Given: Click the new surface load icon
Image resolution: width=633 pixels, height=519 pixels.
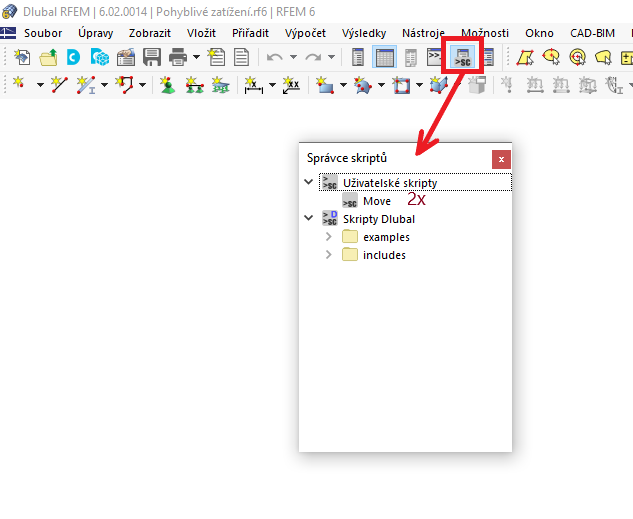Looking at the screenshot, I should click(x=587, y=85).
